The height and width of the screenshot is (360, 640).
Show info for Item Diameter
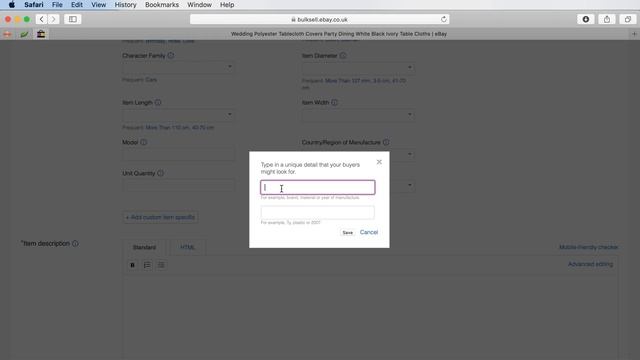pos(343,56)
